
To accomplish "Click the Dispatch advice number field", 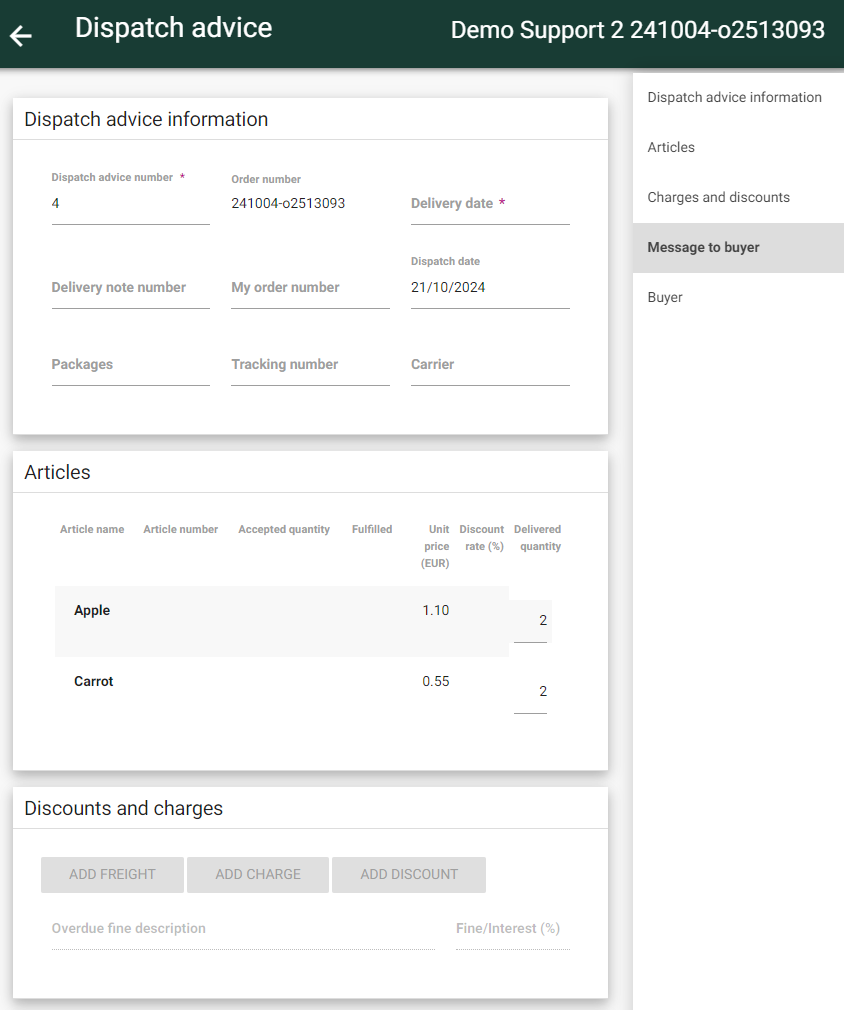I will [131, 204].
